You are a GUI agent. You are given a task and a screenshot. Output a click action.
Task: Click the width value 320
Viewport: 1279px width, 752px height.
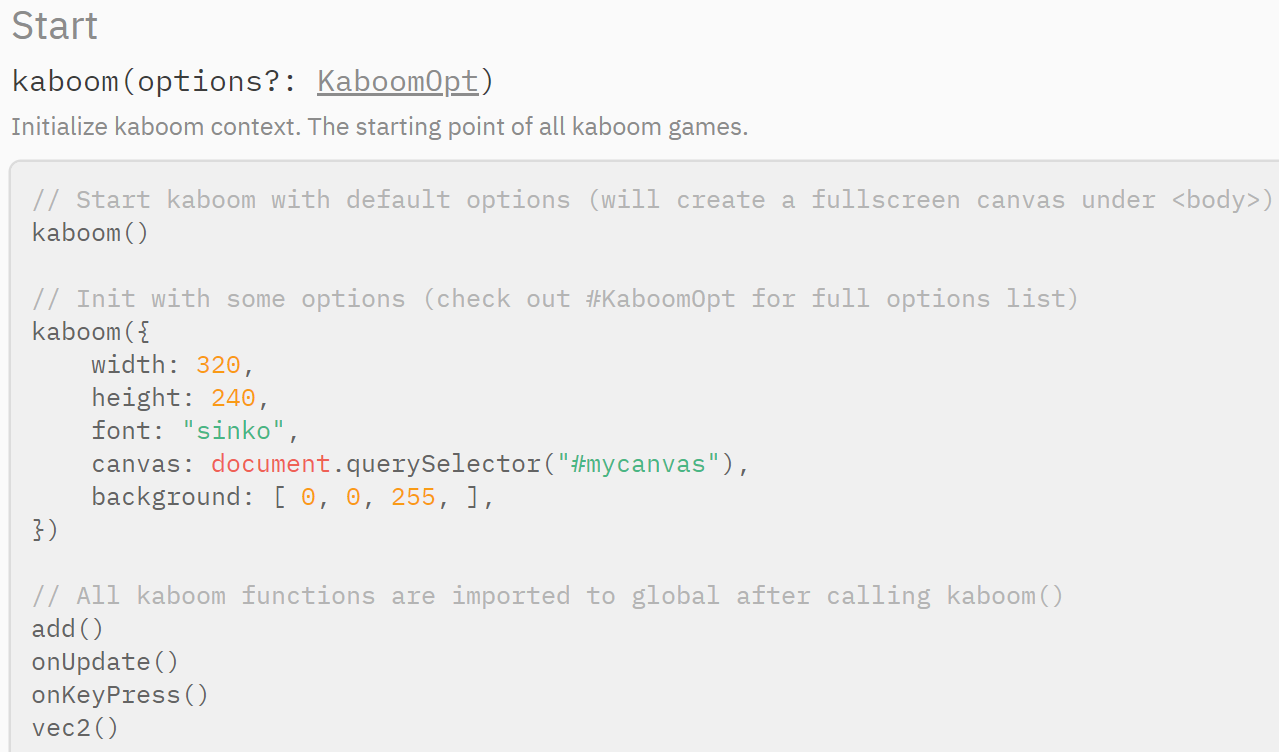(218, 364)
